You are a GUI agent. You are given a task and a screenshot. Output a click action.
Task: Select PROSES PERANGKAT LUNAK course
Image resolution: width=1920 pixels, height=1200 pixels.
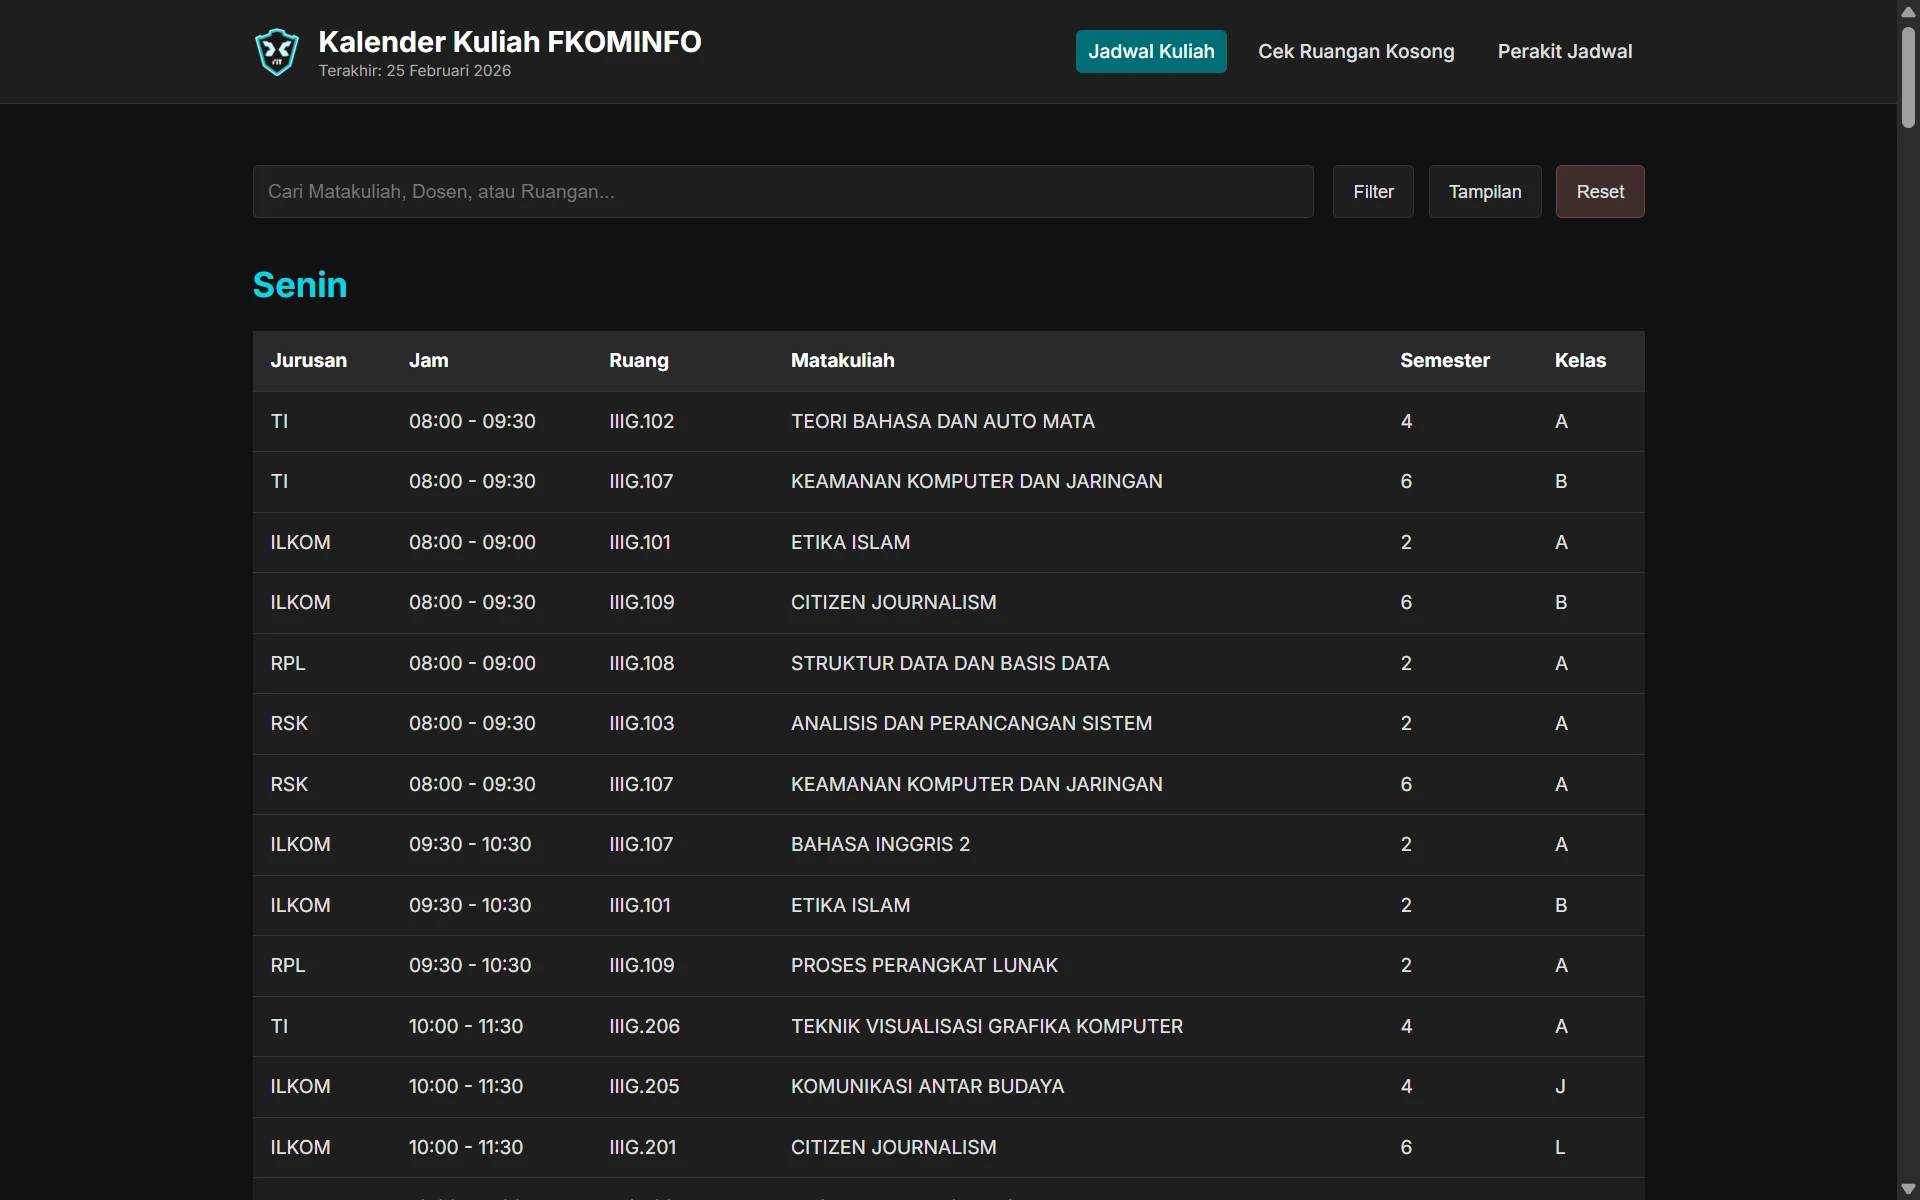point(924,965)
